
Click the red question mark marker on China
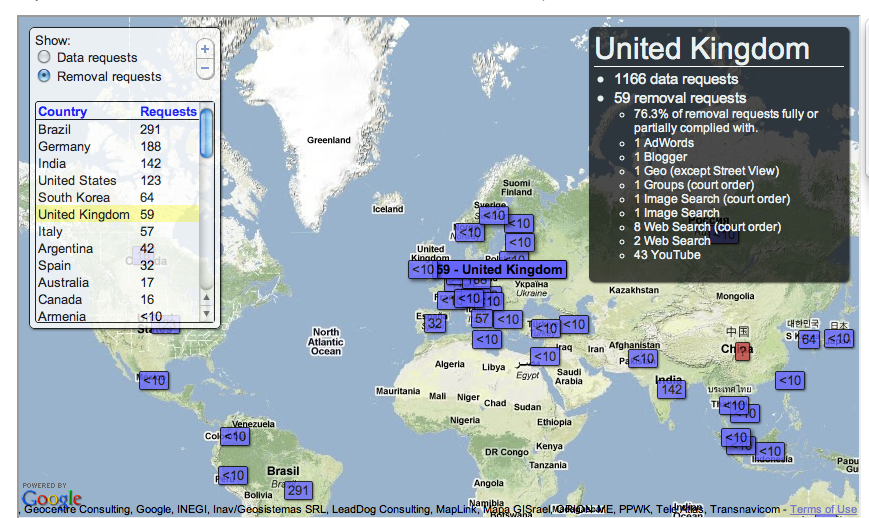coord(743,351)
